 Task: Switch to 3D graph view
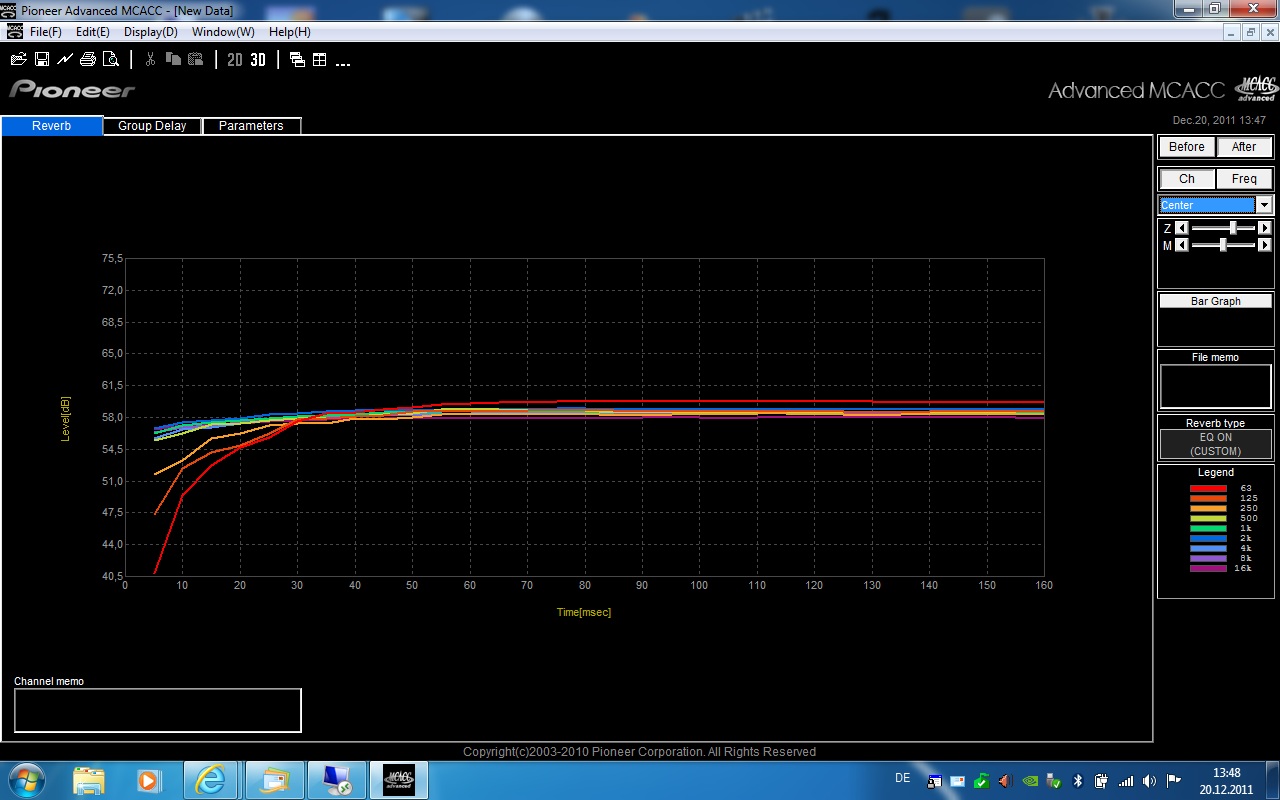258,60
